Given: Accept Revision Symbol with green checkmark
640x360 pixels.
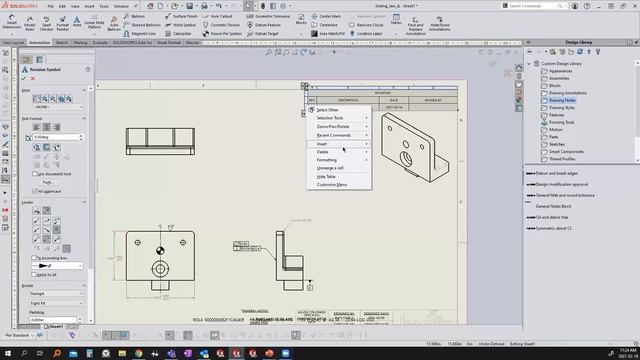Looking at the screenshot, I should pyautogui.click(x=24, y=78).
